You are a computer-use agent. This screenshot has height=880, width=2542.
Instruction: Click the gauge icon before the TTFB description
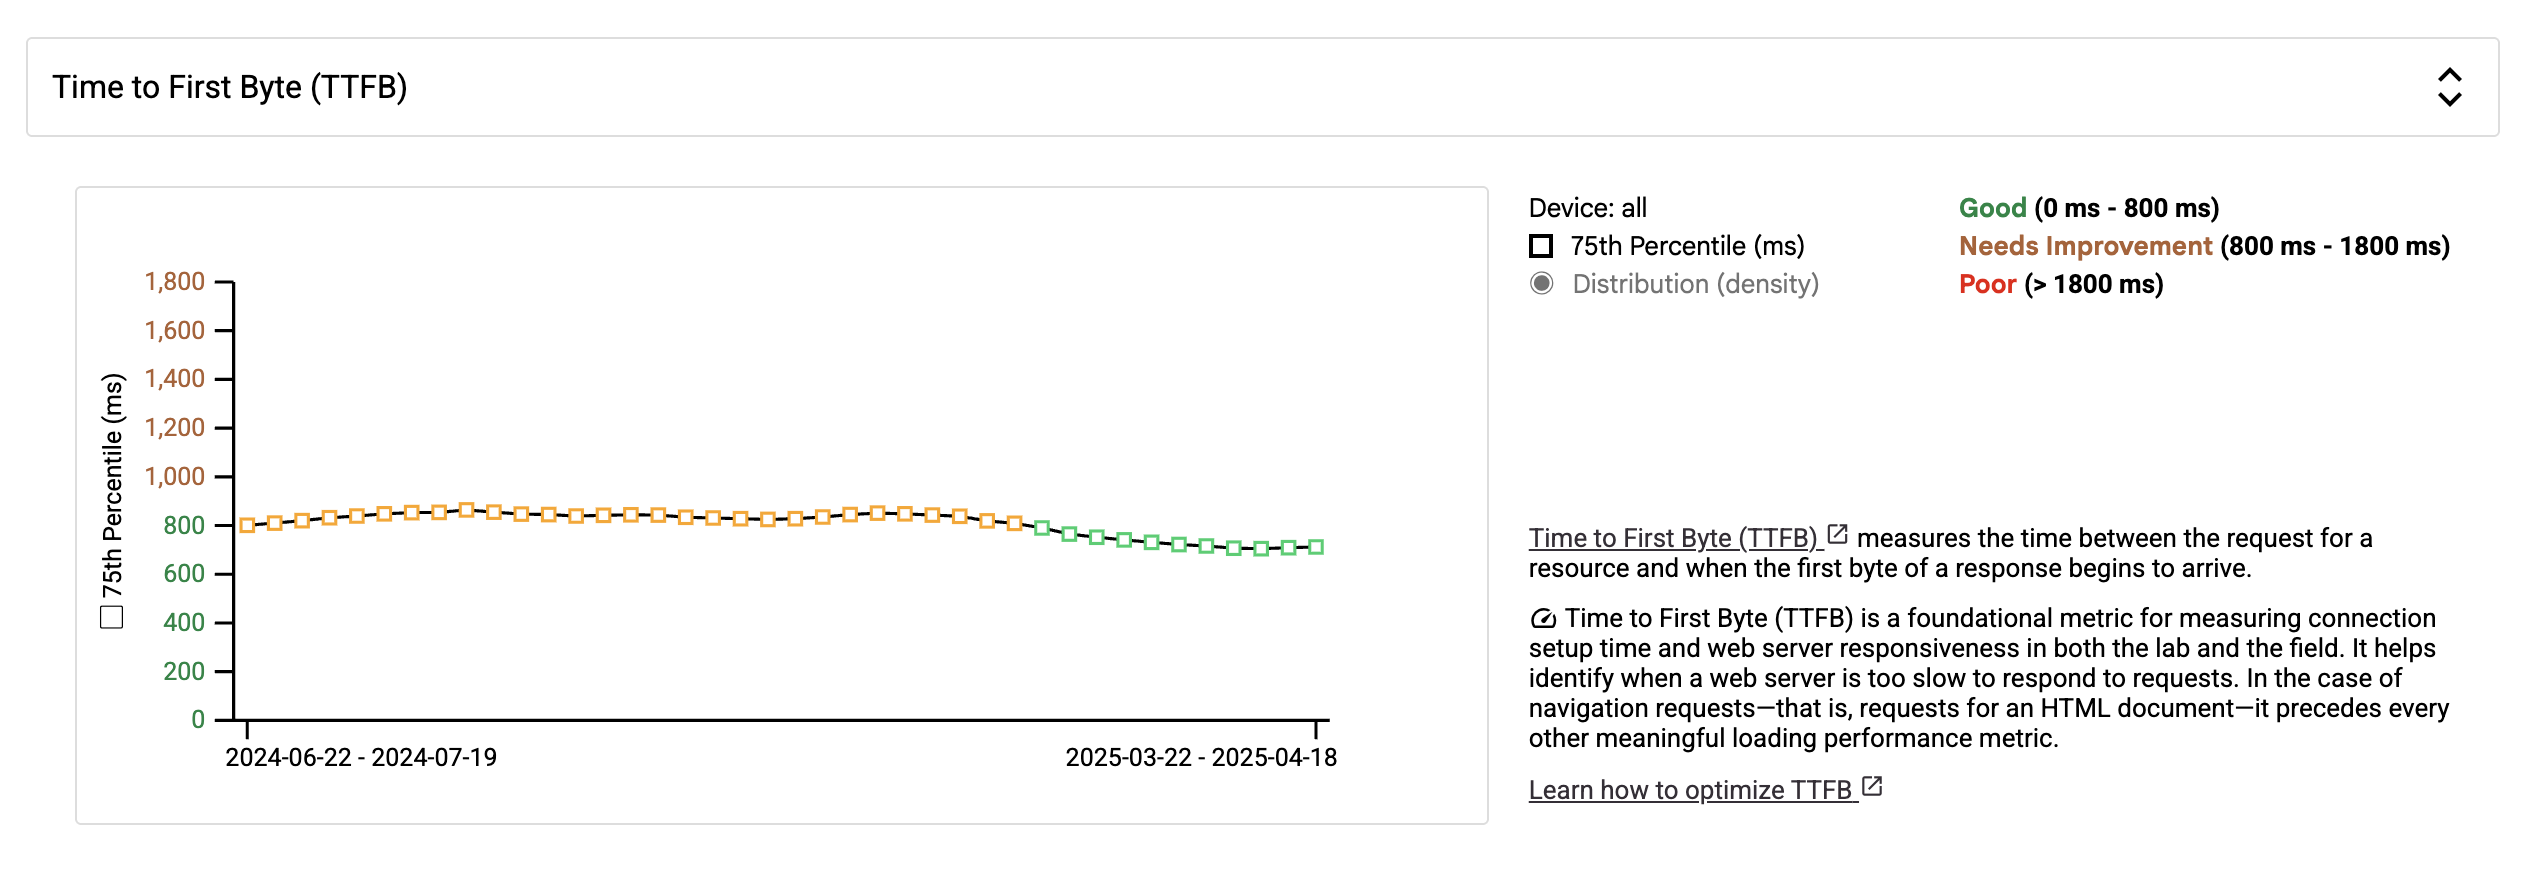click(x=1543, y=619)
